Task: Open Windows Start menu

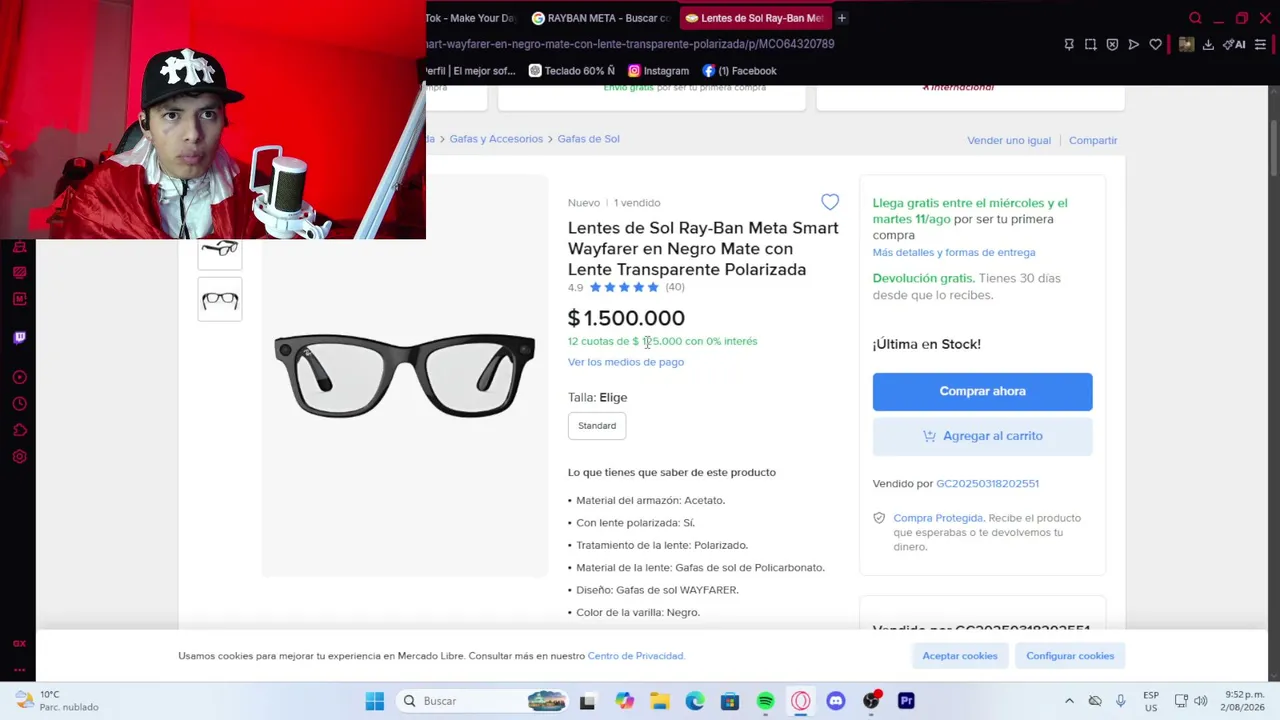Action: coord(375,701)
